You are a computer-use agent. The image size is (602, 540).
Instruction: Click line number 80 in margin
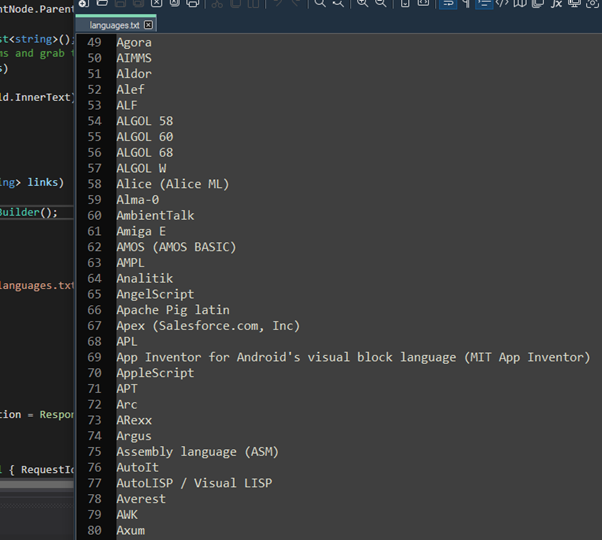(94, 530)
